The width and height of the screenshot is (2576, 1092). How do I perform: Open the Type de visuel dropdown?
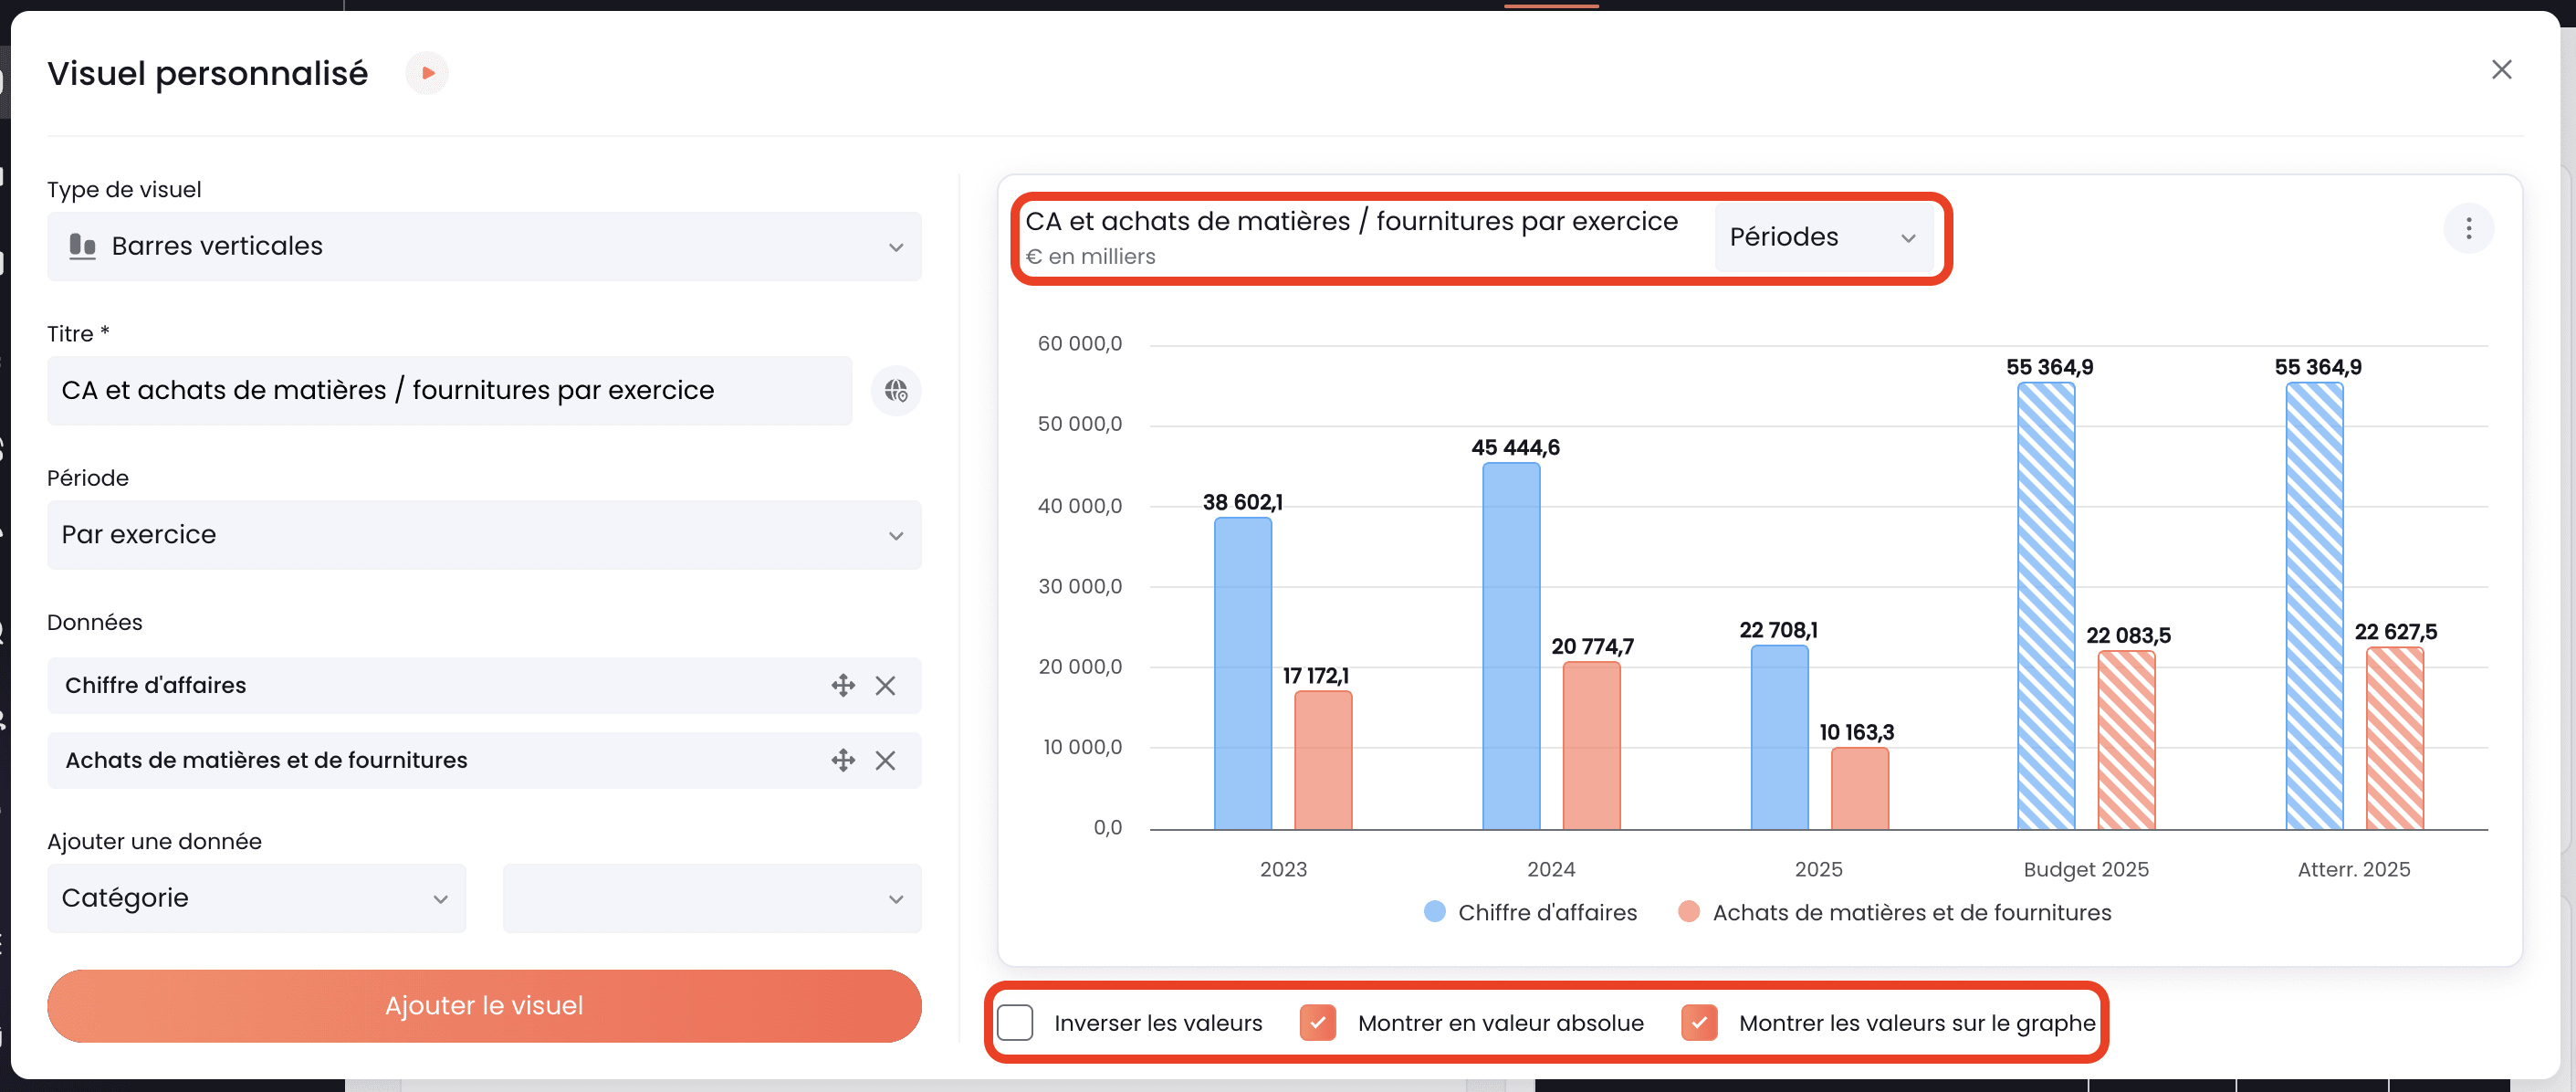(x=484, y=246)
